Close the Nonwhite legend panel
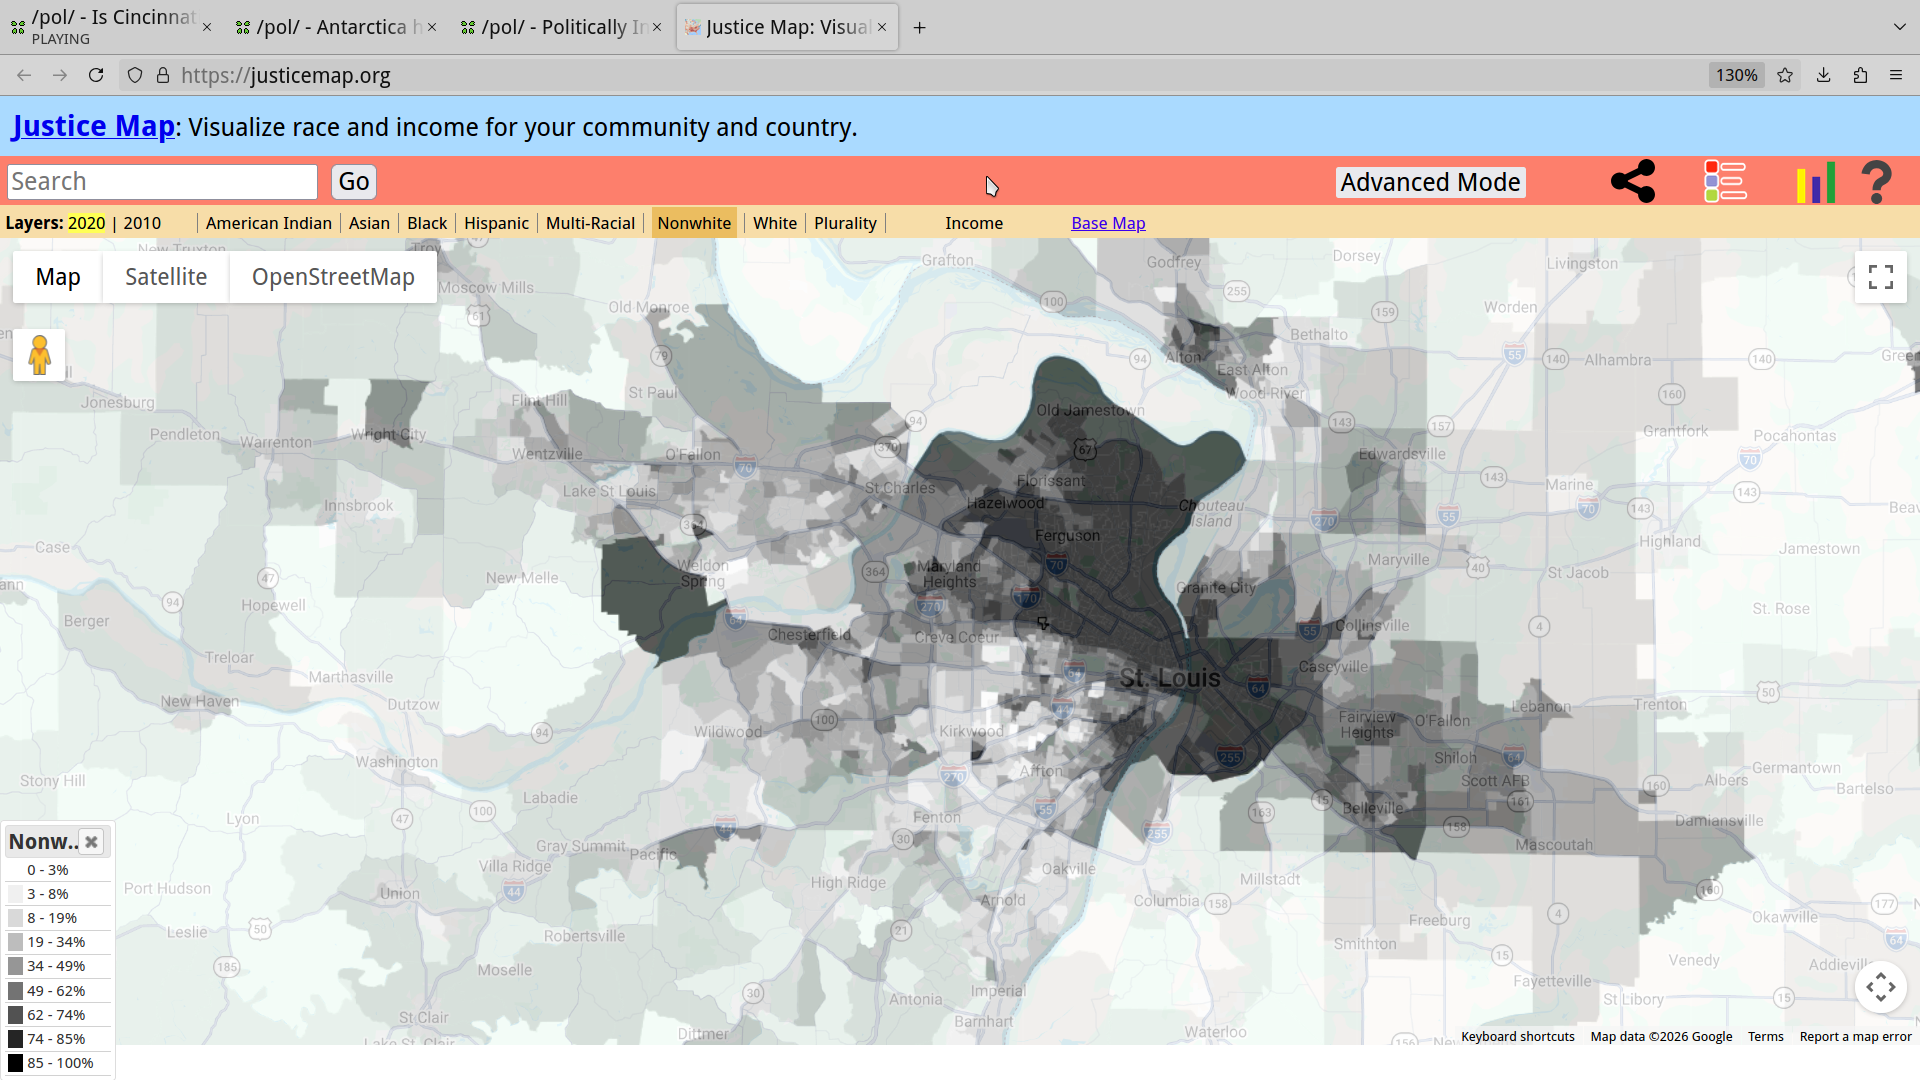 click(91, 842)
